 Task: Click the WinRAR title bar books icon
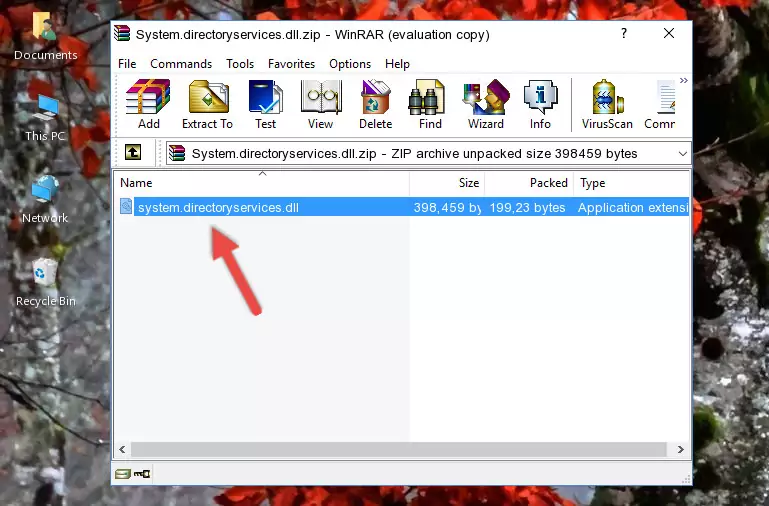(x=122, y=34)
